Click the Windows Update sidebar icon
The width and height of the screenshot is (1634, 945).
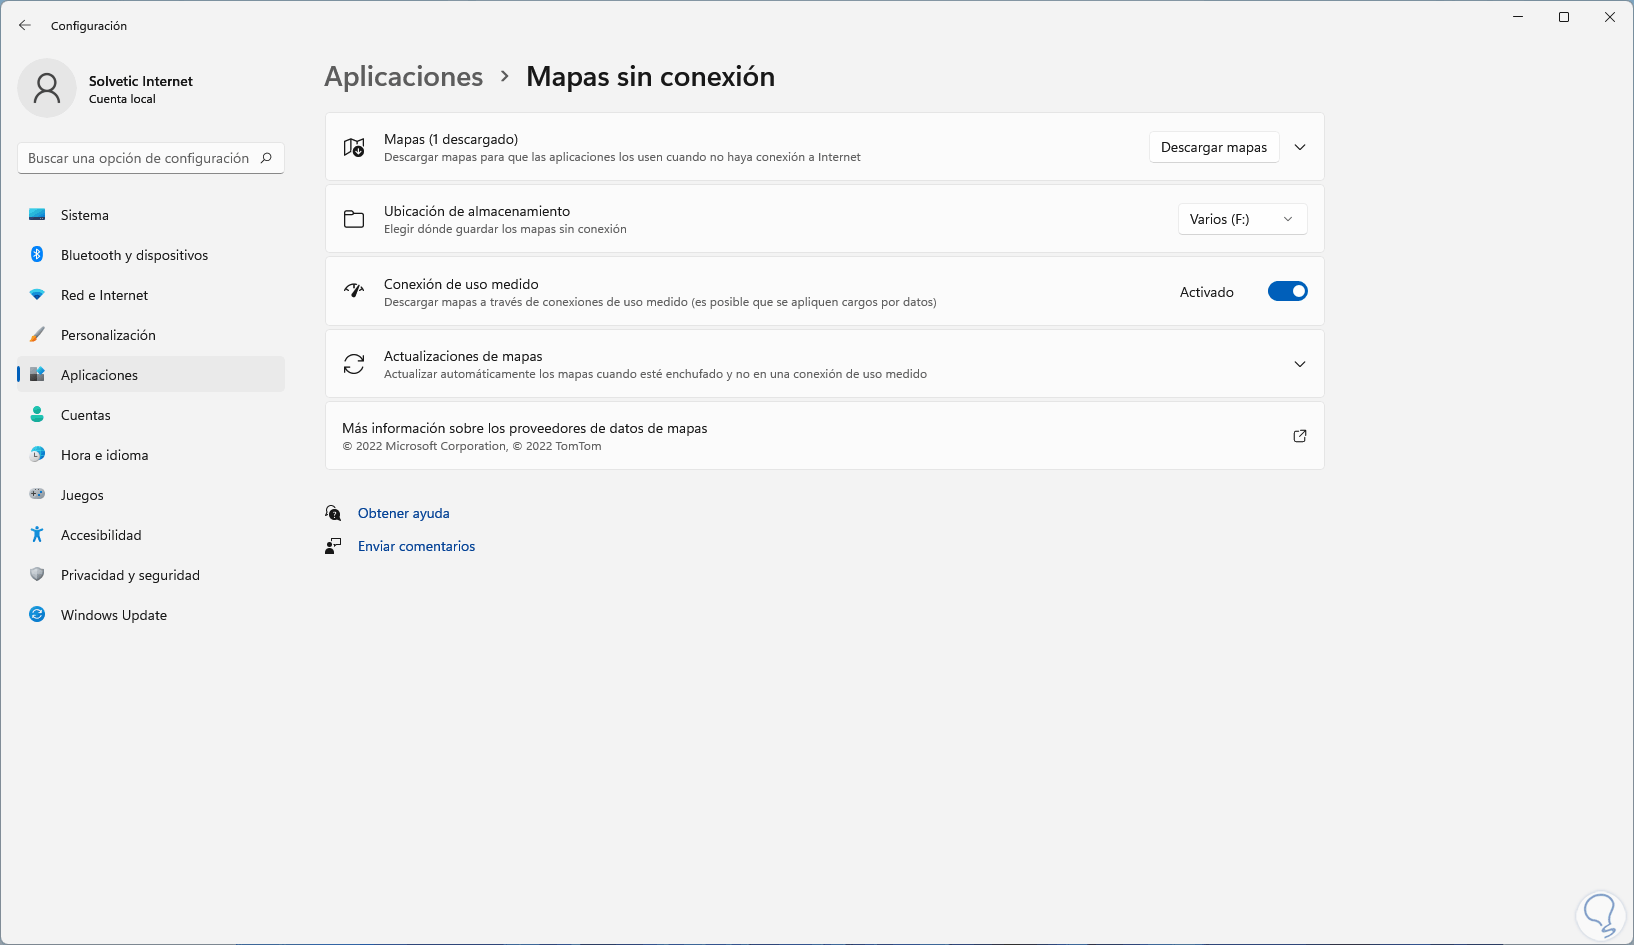pyautogui.click(x=37, y=615)
